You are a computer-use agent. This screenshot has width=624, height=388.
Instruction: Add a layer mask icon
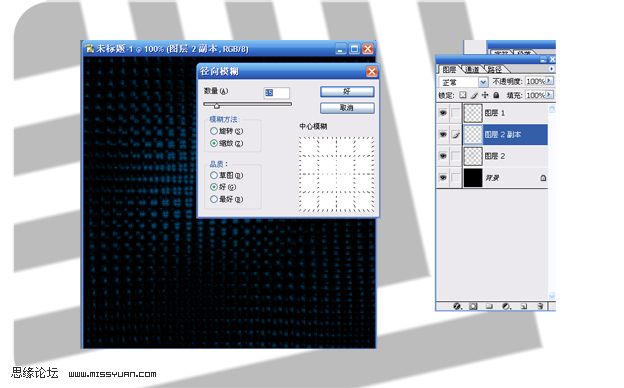pyautogui.click(x=473, y=306)
